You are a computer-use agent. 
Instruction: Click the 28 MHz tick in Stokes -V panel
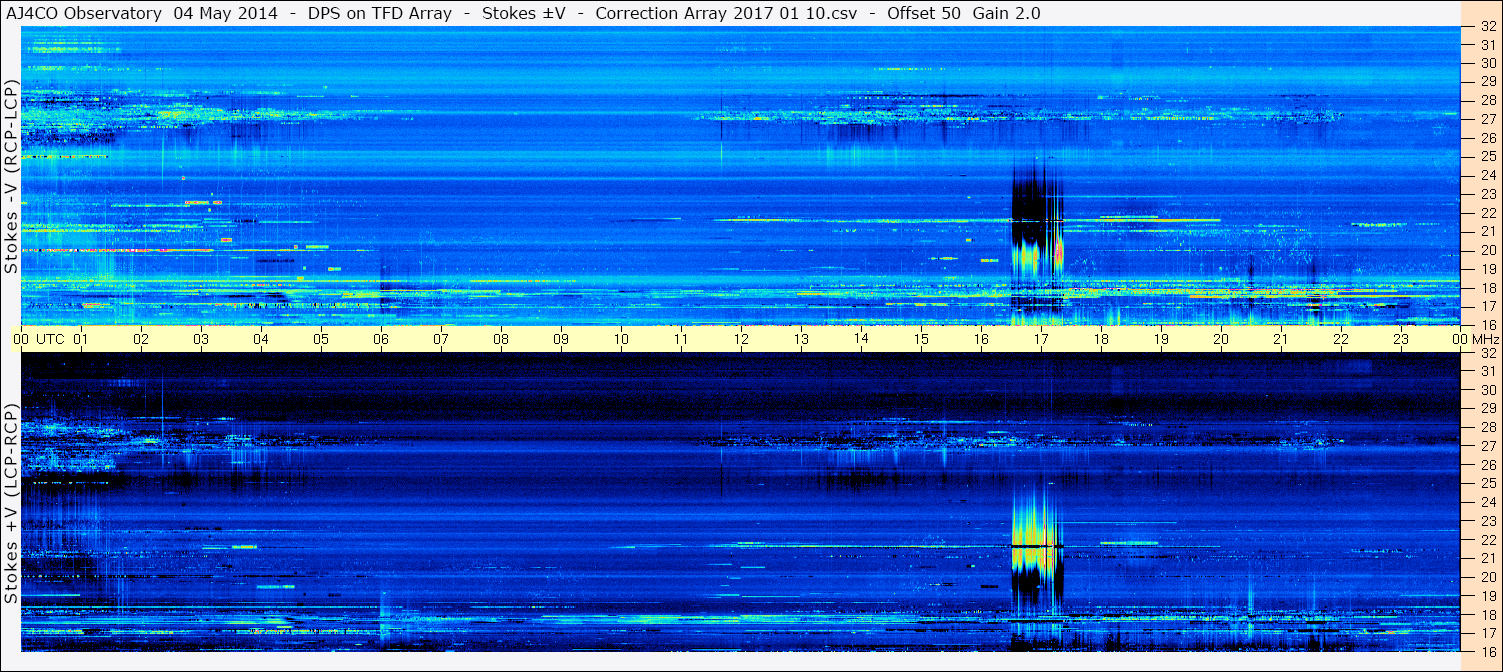pos(1487,100)
